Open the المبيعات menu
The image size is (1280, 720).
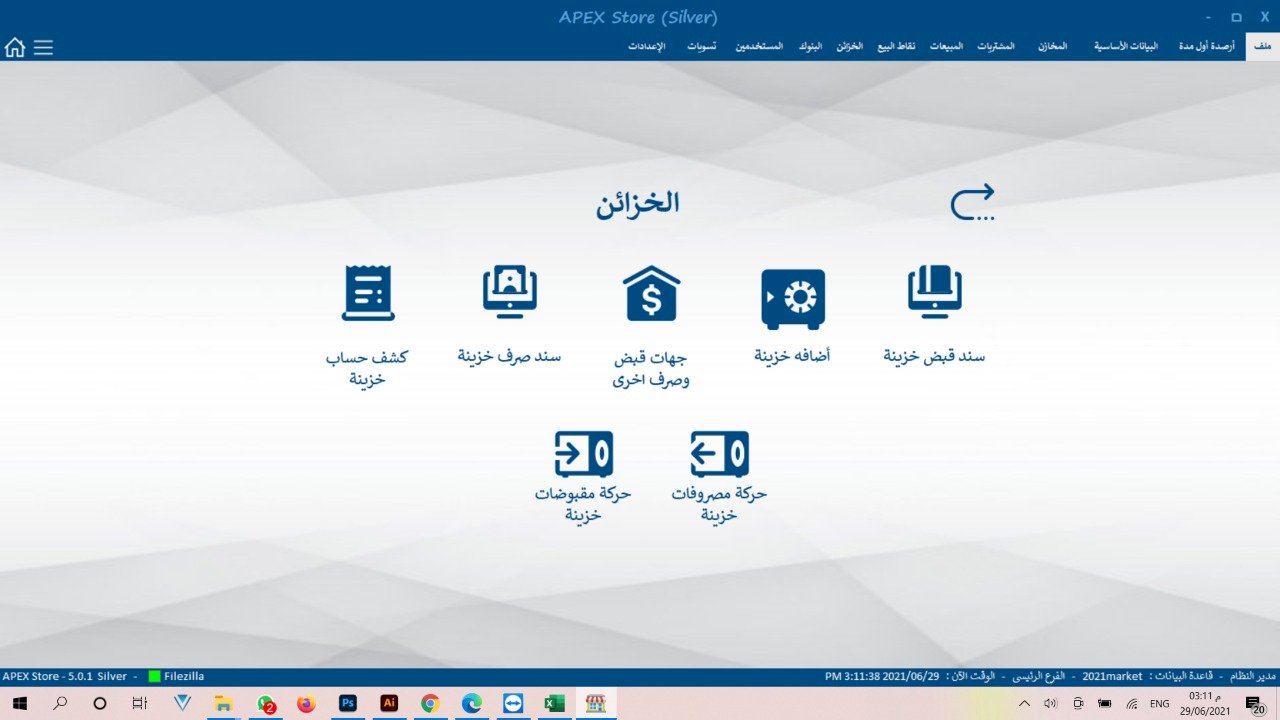point(946,47)
